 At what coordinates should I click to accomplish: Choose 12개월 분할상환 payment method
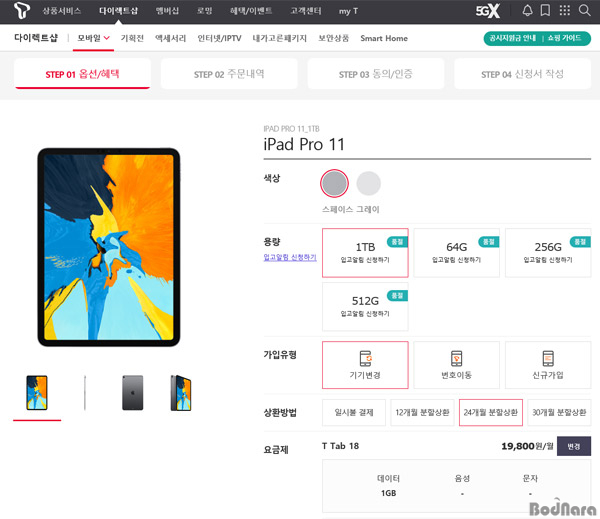point(422,412)
